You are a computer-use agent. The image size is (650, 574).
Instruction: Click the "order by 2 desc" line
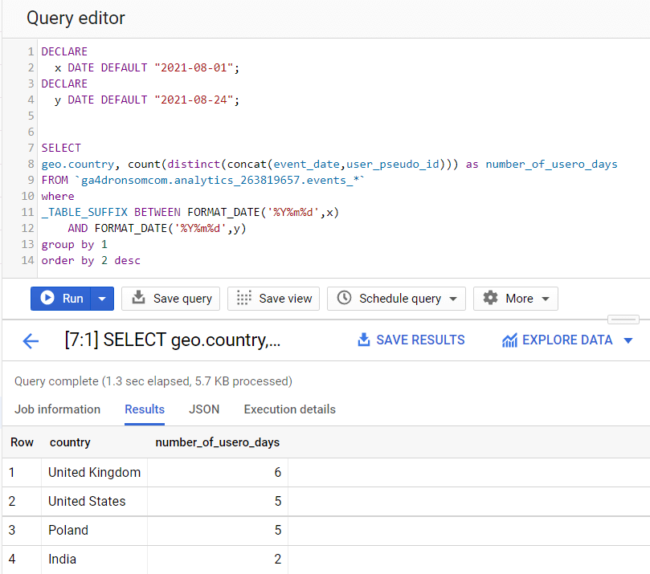pyautogui.click(x=91, y=261)
